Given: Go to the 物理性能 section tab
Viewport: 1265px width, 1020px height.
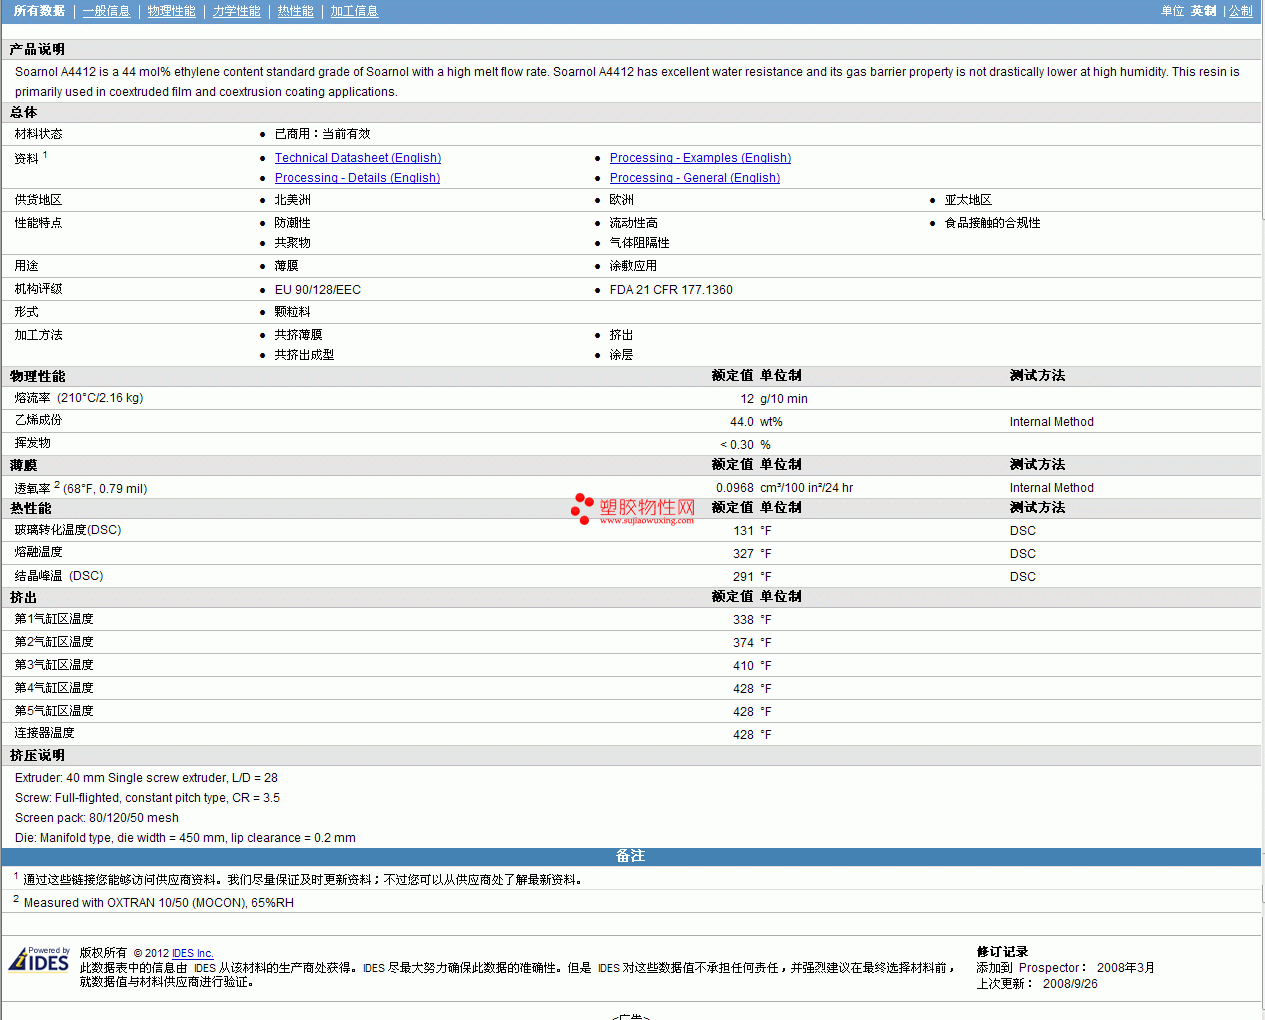Looking at the screenshot, I should coord(171,11).
